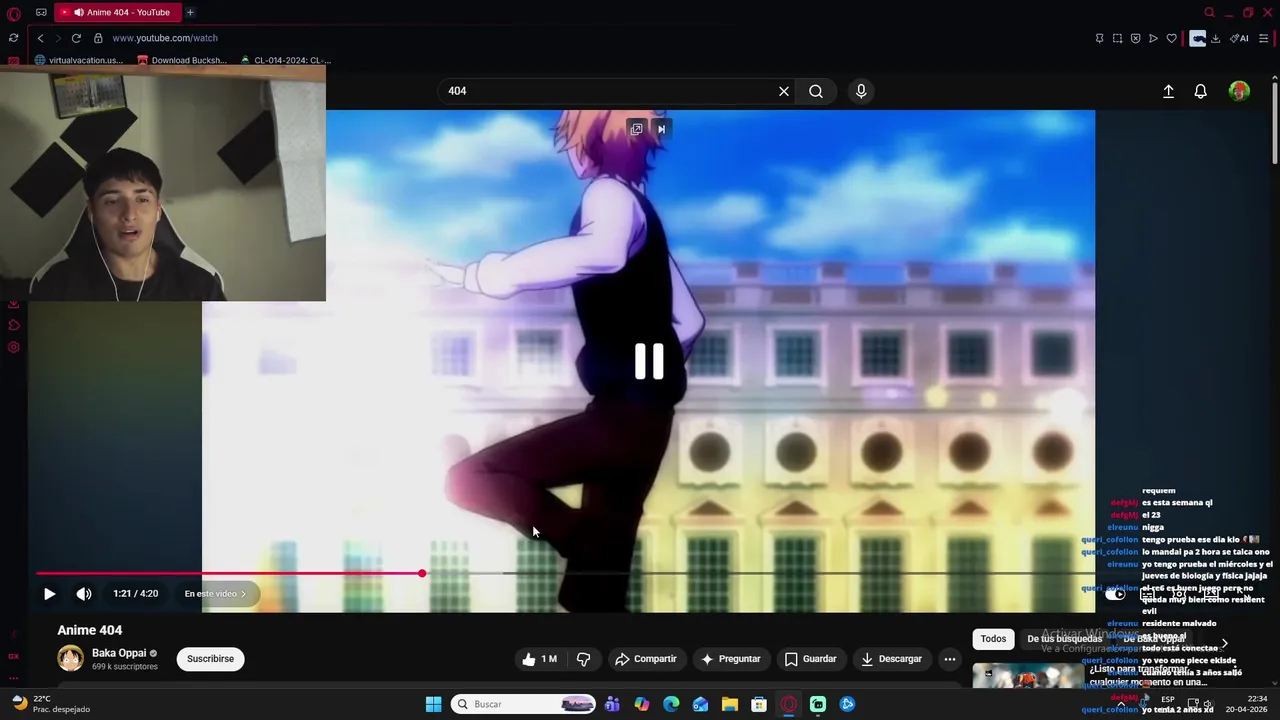Take a snapshot with the capture icon
This screenshot has width=1280, height=720.
[x=1117, y=38]
